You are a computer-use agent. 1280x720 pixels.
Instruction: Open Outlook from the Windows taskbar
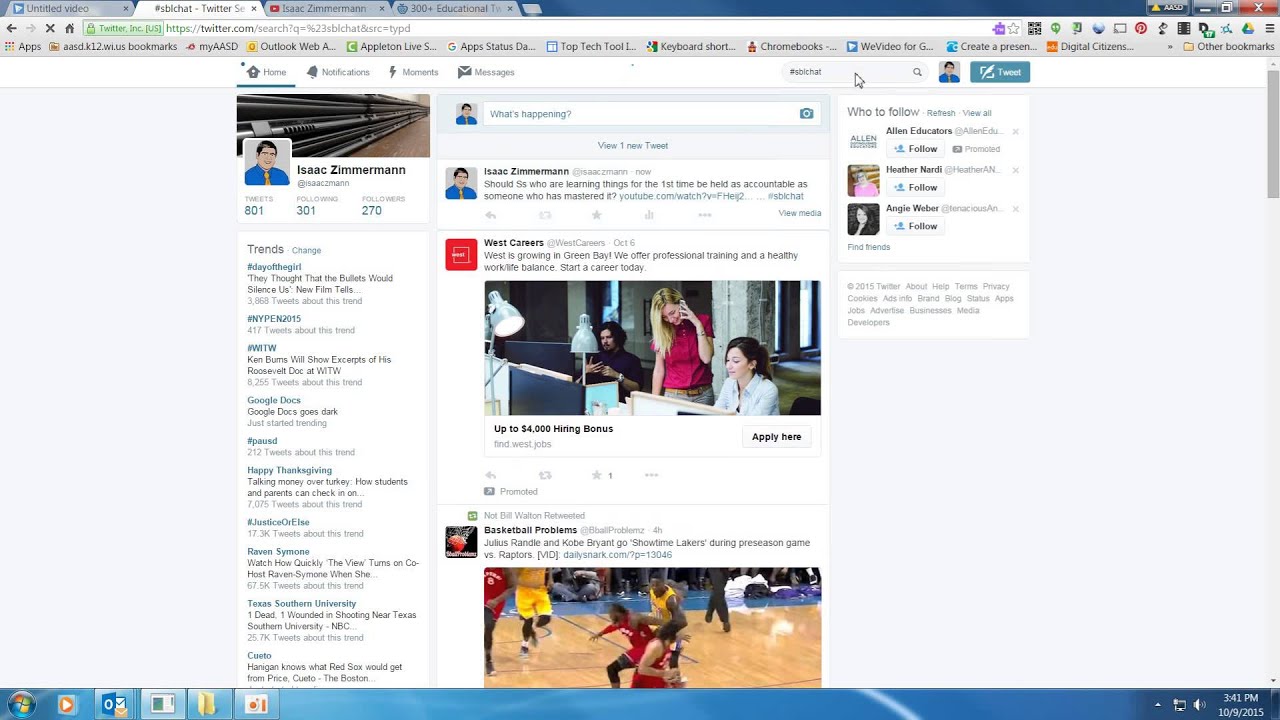click(115, 705)
